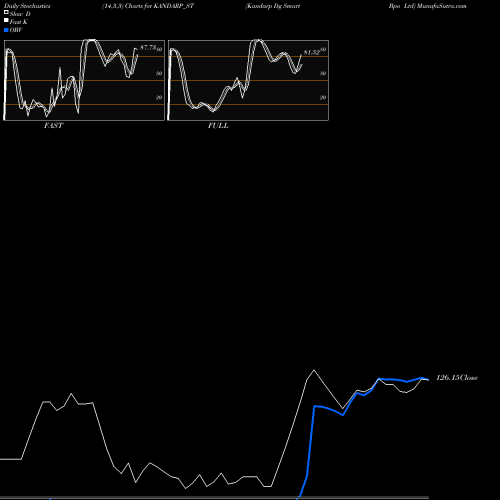Click the 20 level label in FAST chart

click(x=159, y=97)
